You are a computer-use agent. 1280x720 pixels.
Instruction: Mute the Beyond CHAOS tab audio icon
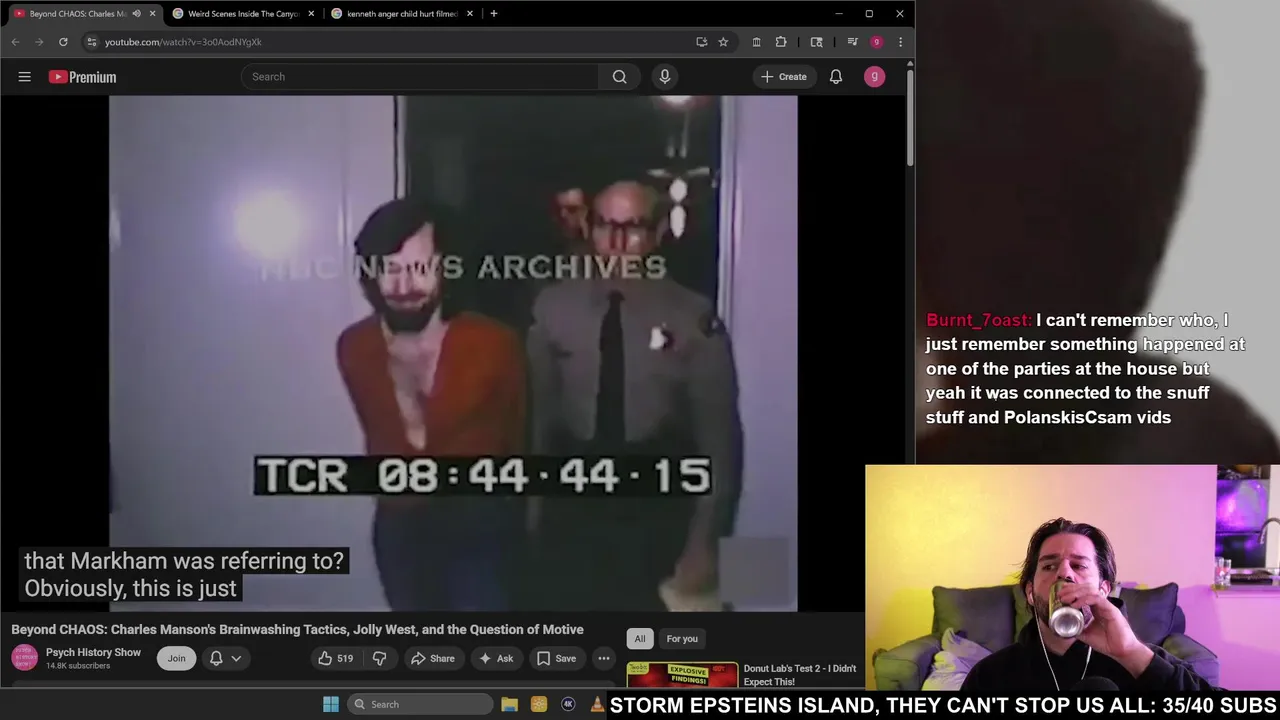[x=137, y=14]
